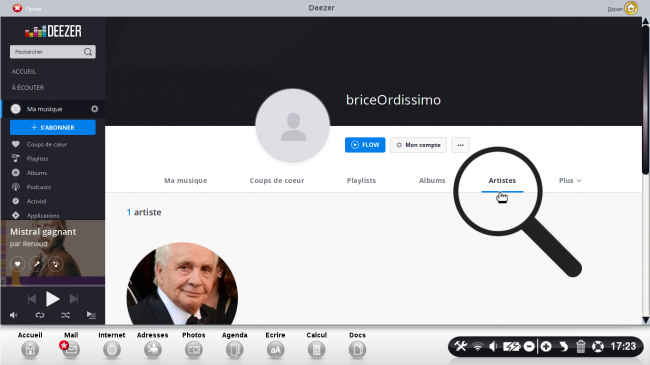Click the S'ABONNER button

(53, 127)
